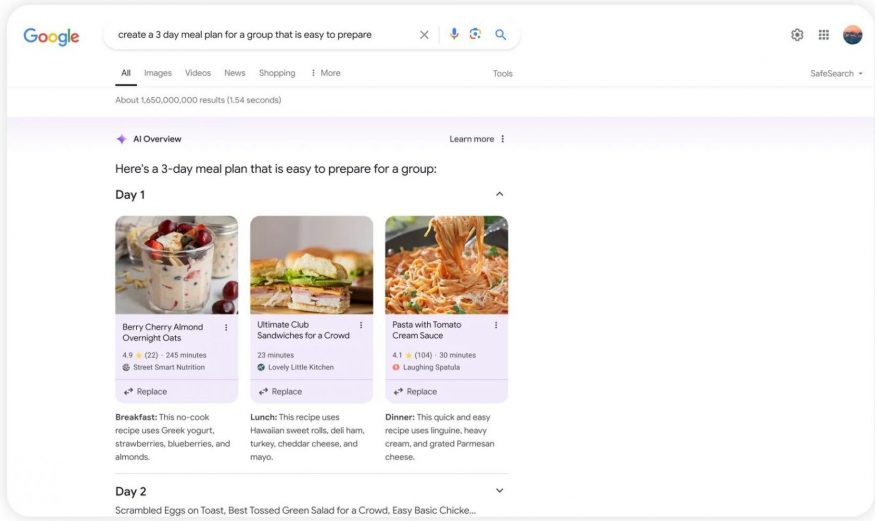
Task: Click the voice search microphone icon
Action: click(x=454, y=34)
